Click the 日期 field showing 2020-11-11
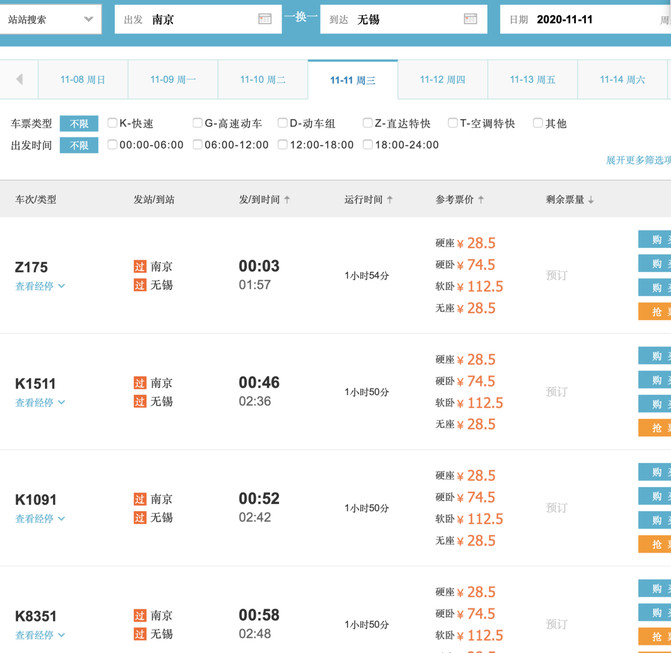Image resolution: width=671 pixels, height=653 pixels. [x=585, y=19]
